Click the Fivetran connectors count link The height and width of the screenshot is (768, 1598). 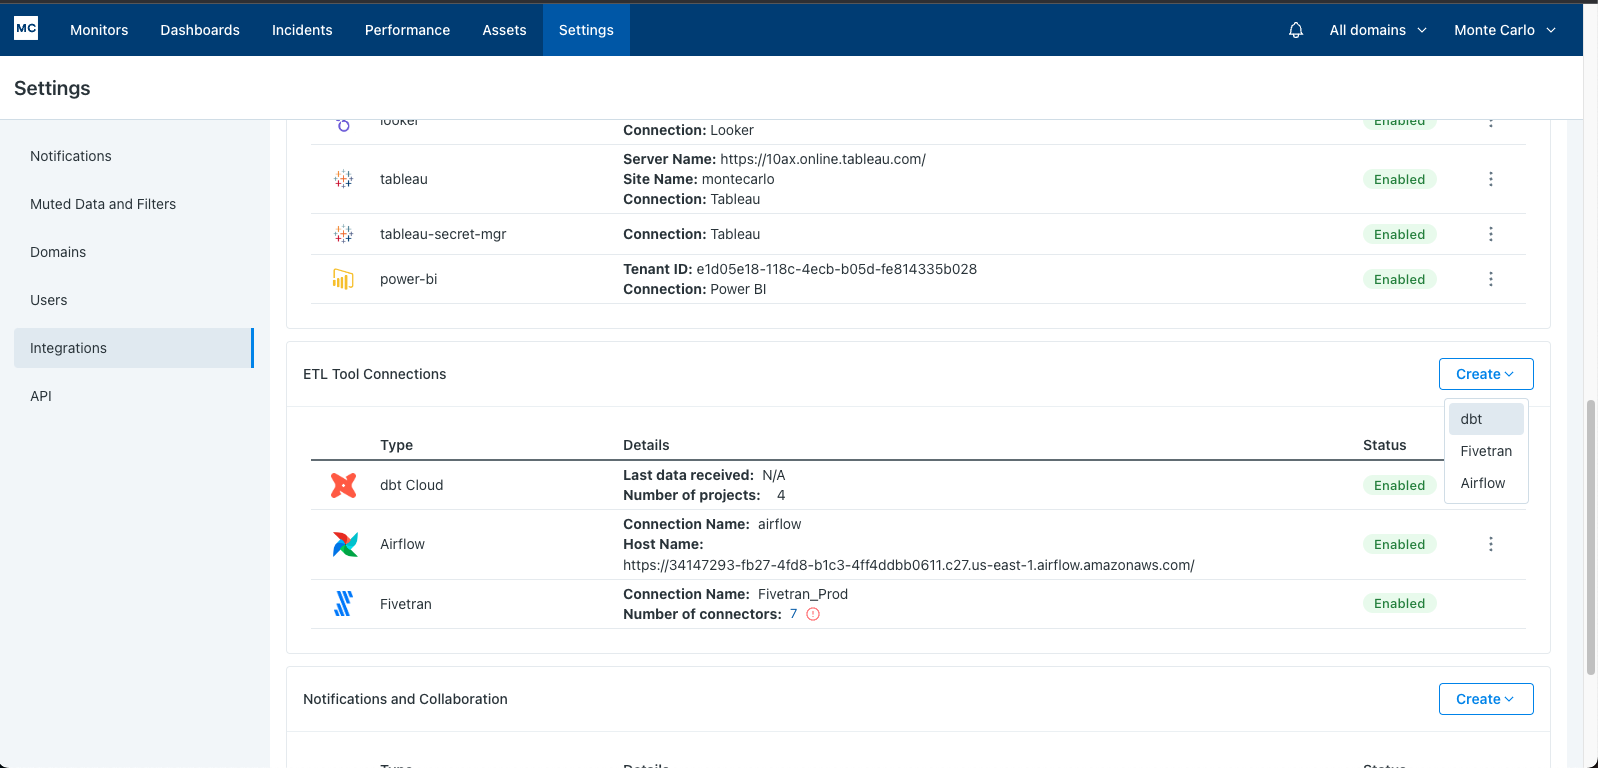pos(794,614)
